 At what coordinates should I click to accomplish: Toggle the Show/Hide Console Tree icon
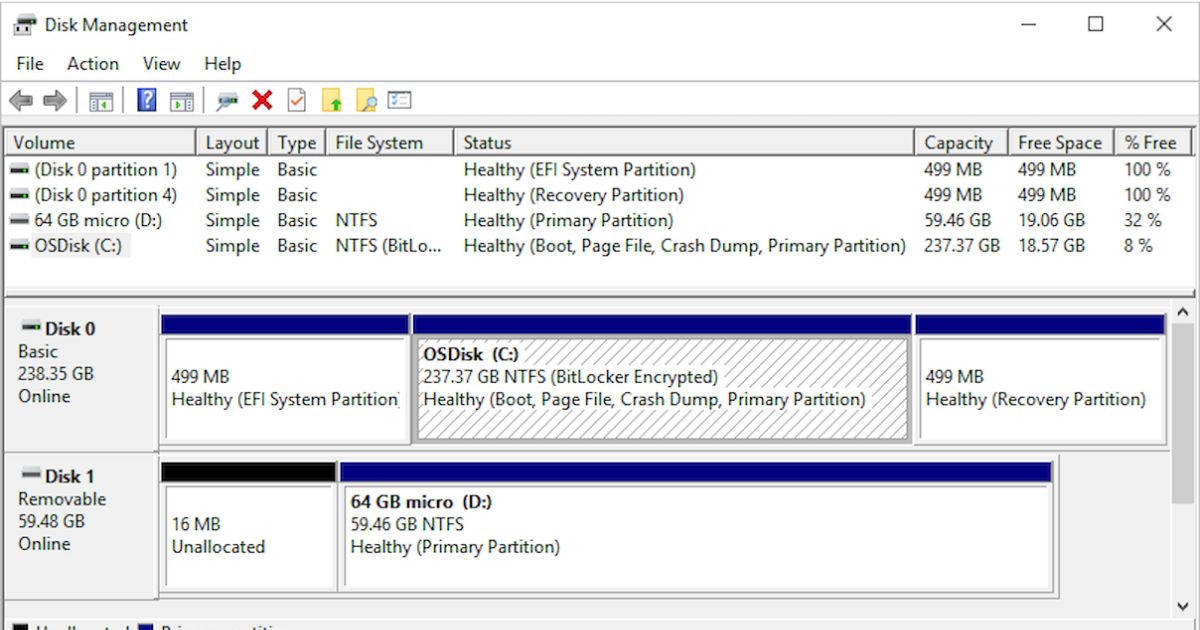pyautogui.click(x=101, y=100)
